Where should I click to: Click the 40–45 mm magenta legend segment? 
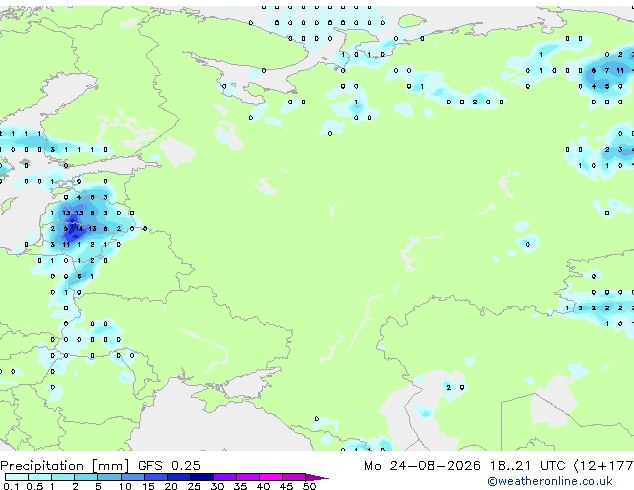point(271,477)
